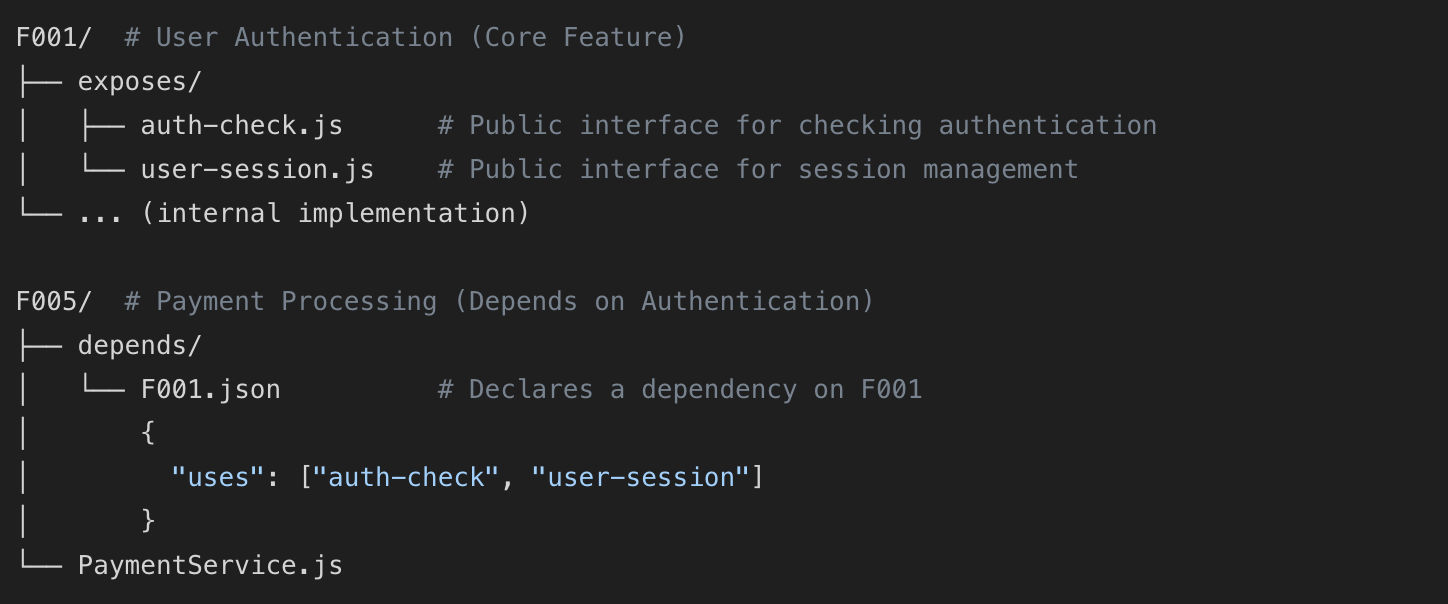Click the '# Declares a dependency on F001' comment
The image size is (1448, 604).
coord(679,389)
